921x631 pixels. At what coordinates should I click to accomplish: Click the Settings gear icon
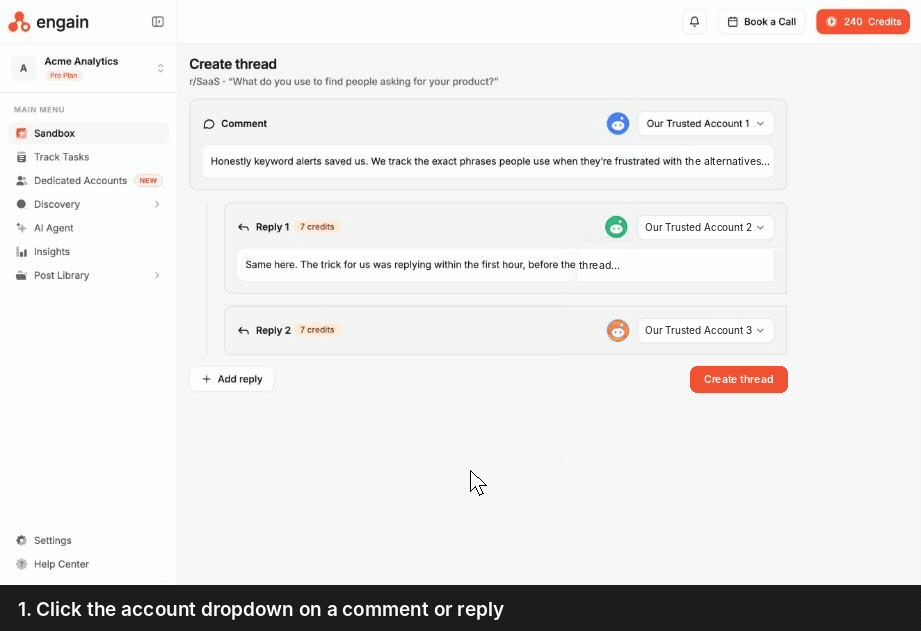(21, 541)
